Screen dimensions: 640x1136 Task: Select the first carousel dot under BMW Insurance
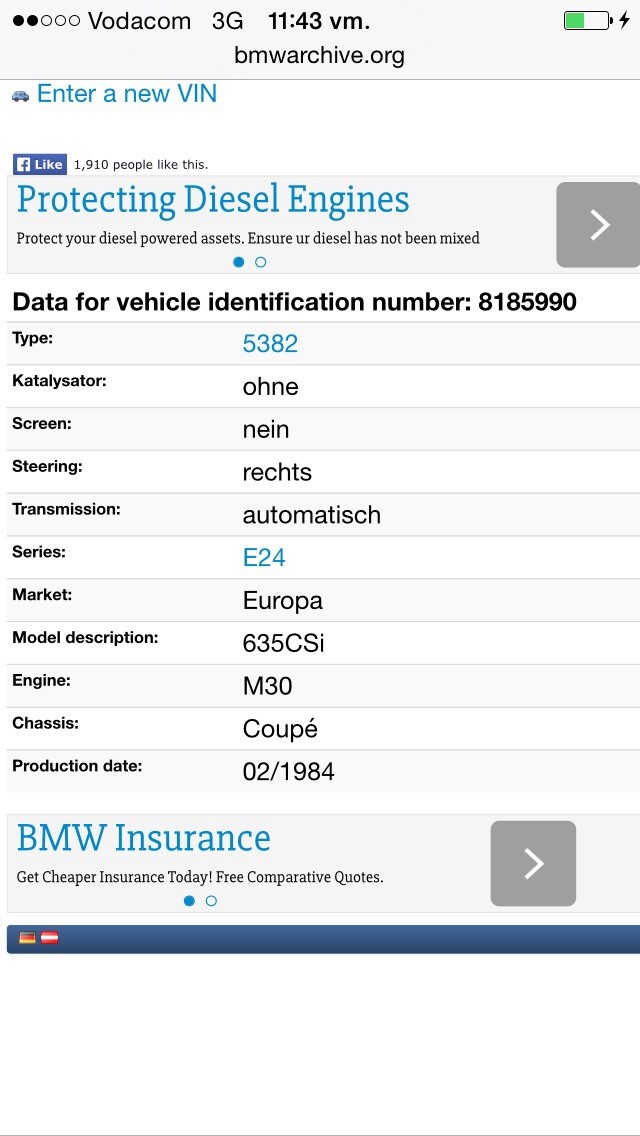pos(189,901)
